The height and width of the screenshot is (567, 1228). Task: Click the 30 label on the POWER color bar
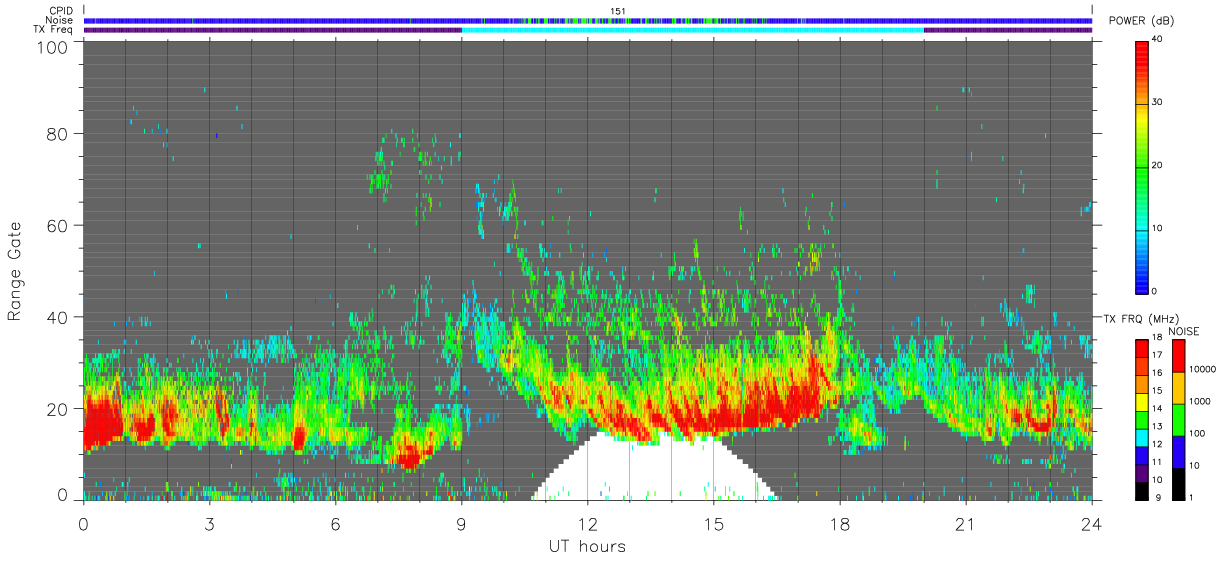click(1157, 102)
